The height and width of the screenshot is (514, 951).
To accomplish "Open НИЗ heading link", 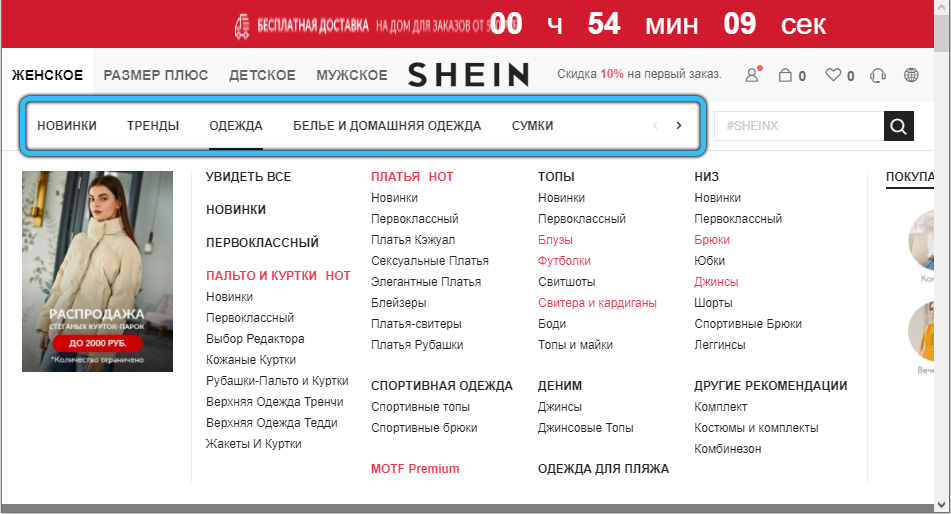I will coord(707,177).
